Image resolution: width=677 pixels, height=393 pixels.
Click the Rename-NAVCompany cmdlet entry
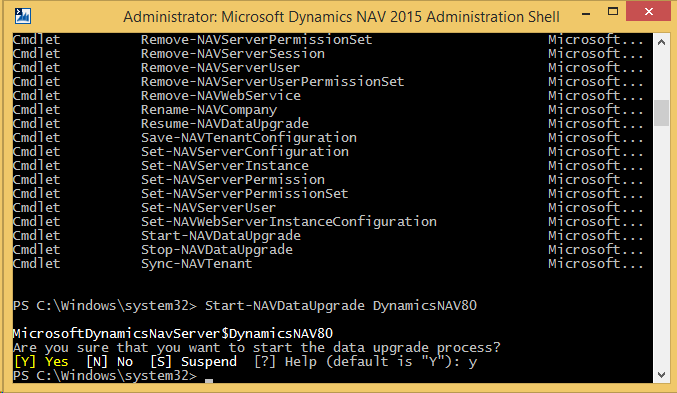click(x=209, y=110)
